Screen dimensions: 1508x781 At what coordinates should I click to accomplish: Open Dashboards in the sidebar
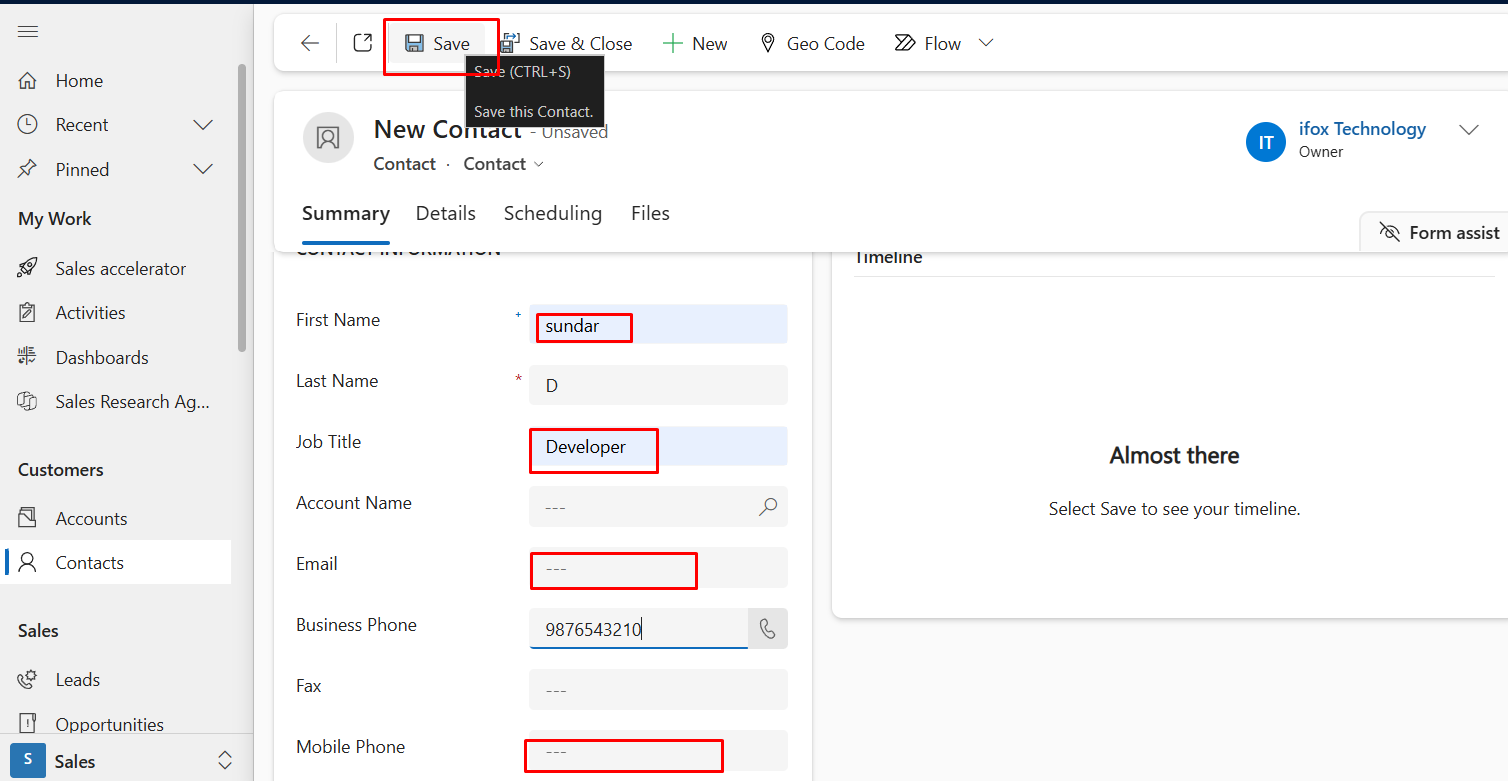(101, 357)
